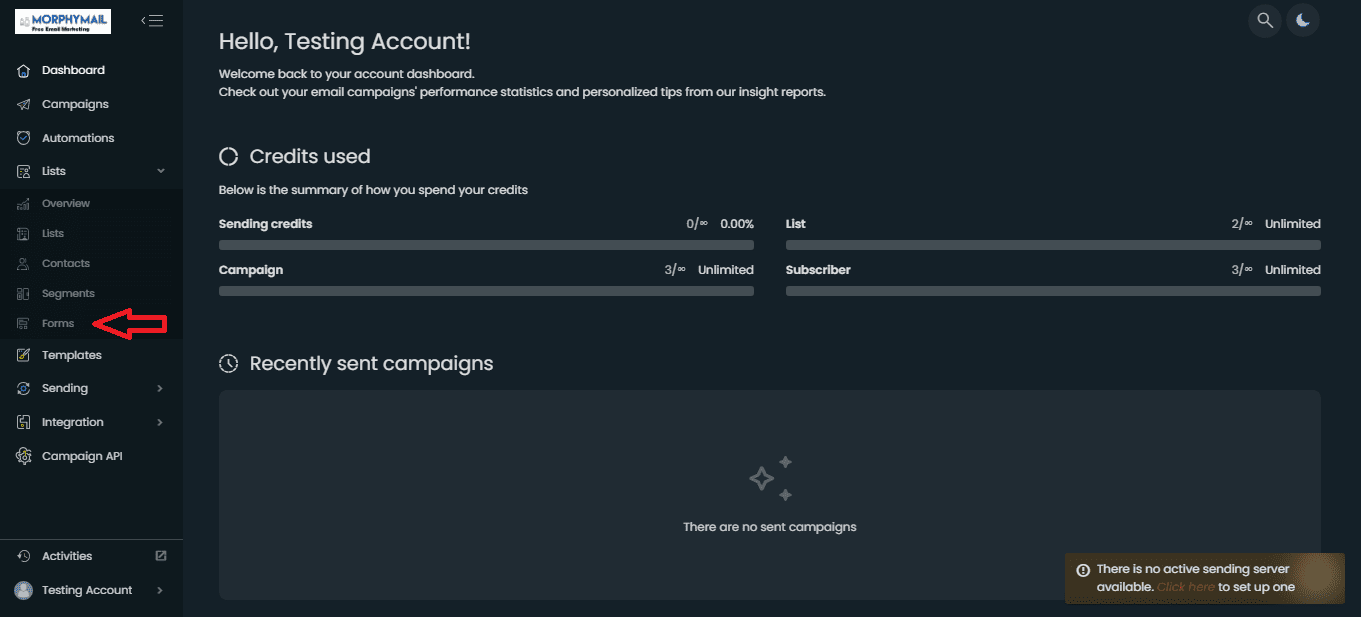Click the MorphyMail logo
Screen dimensions: 1361x617
tap(63, 21)
